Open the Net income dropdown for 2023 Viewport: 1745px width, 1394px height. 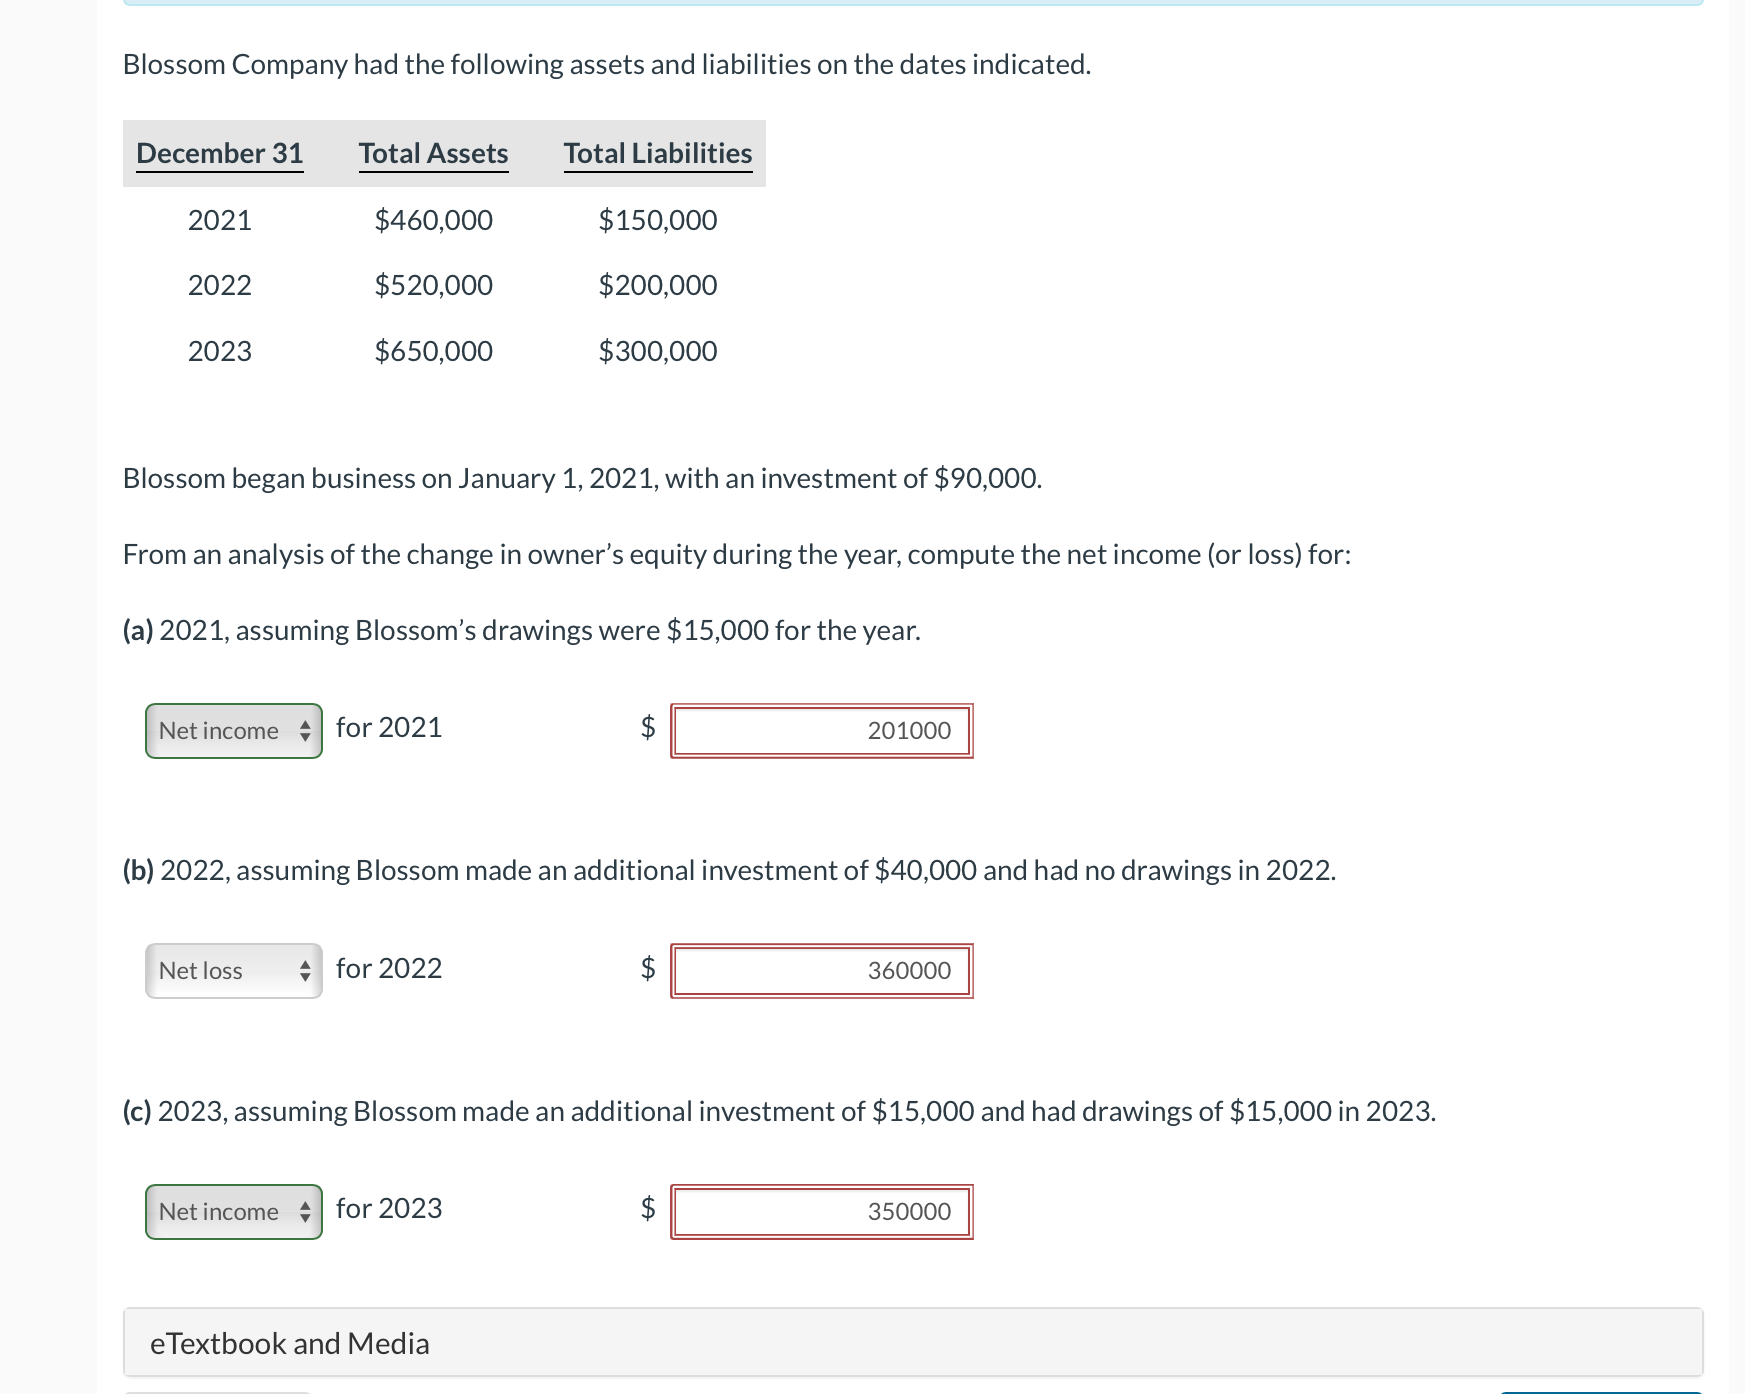(x=233, y=1212)
